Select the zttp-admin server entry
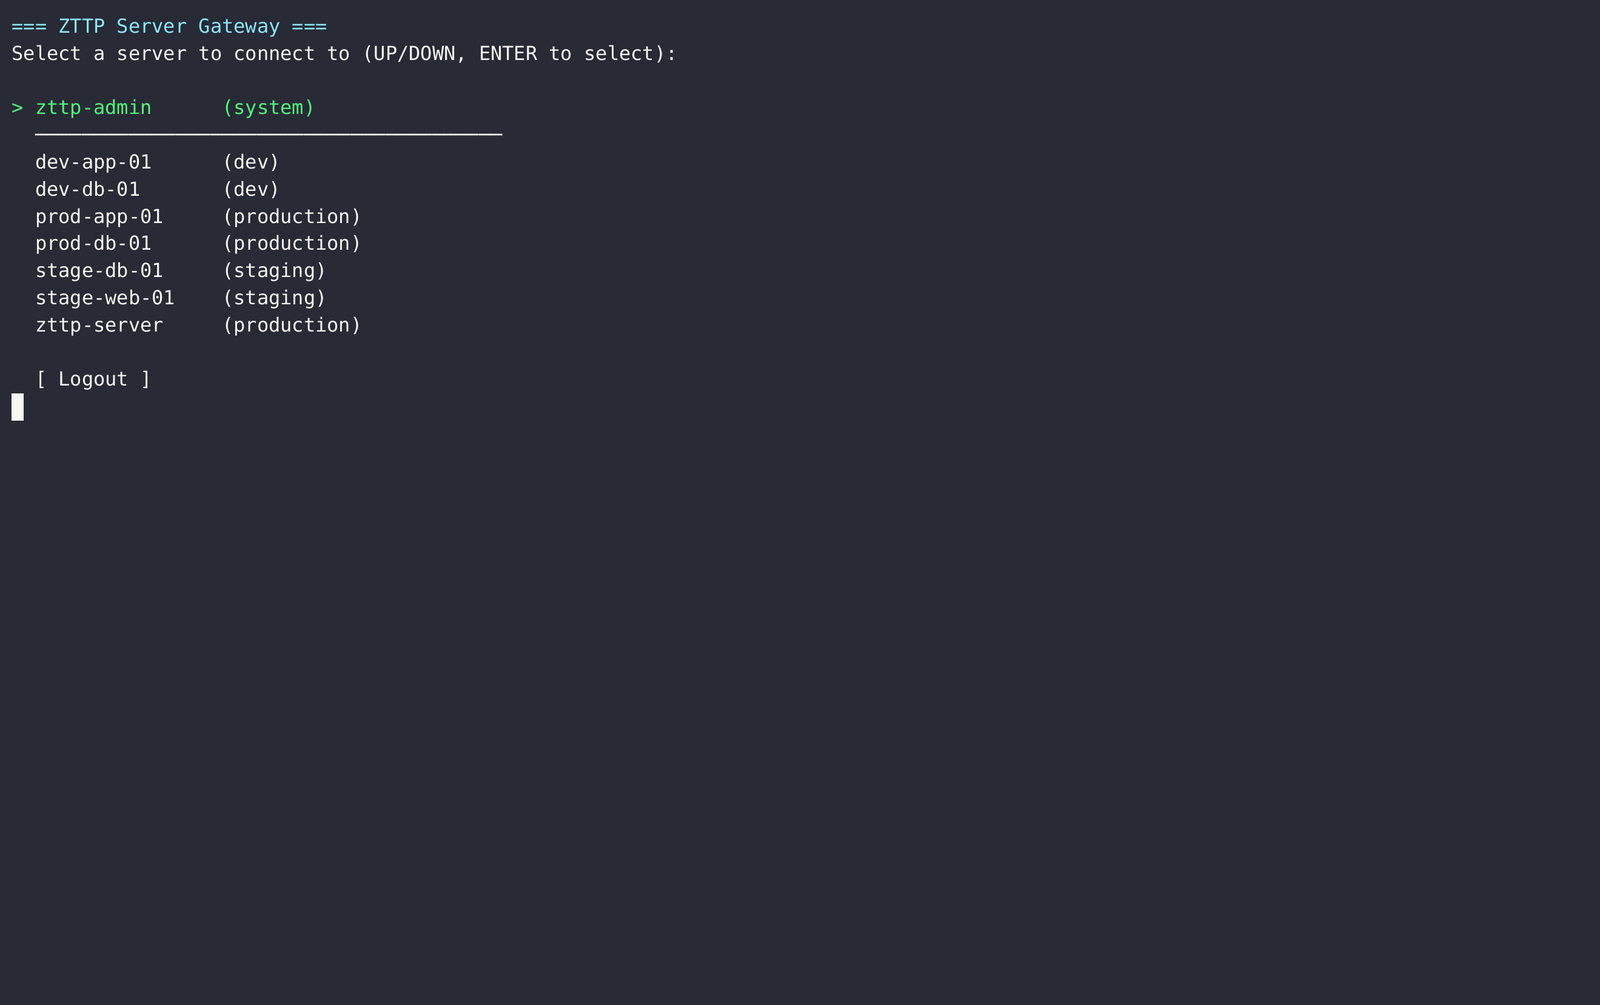Viewport: 1600px width, 1005px height. 175,108
